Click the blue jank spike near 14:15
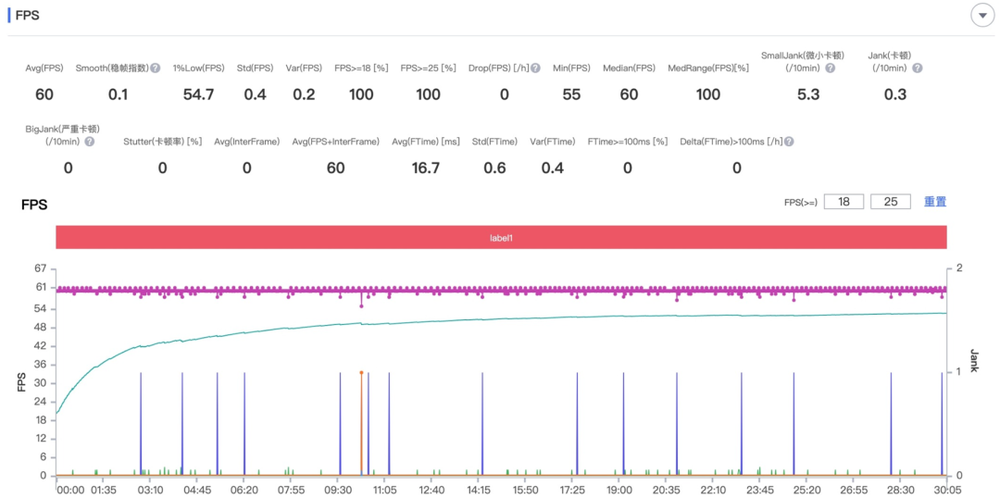The image size is (1000, 498). pyautogui.click(x=482, y=420)
